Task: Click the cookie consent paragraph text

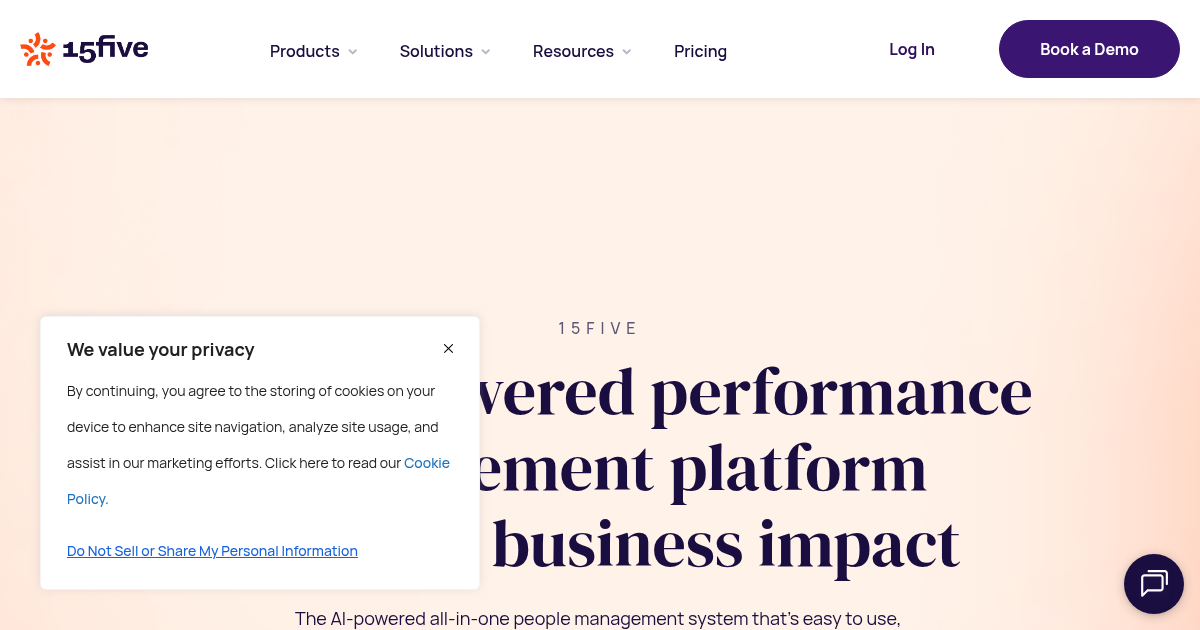Action: click(x=250, y=427)
